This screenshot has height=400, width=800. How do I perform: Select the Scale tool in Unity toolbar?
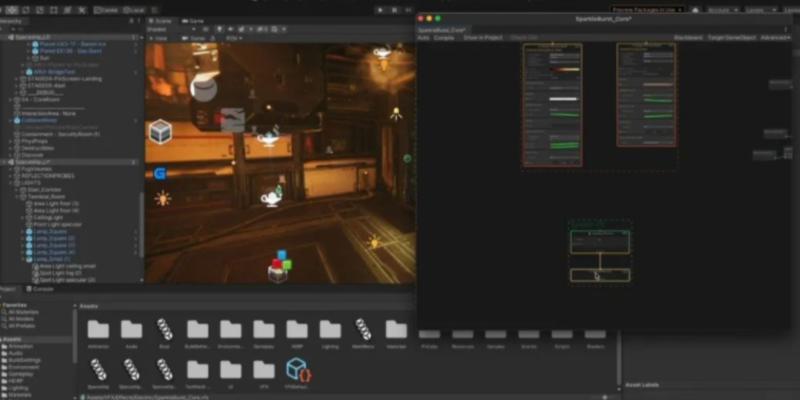(40, 10)
